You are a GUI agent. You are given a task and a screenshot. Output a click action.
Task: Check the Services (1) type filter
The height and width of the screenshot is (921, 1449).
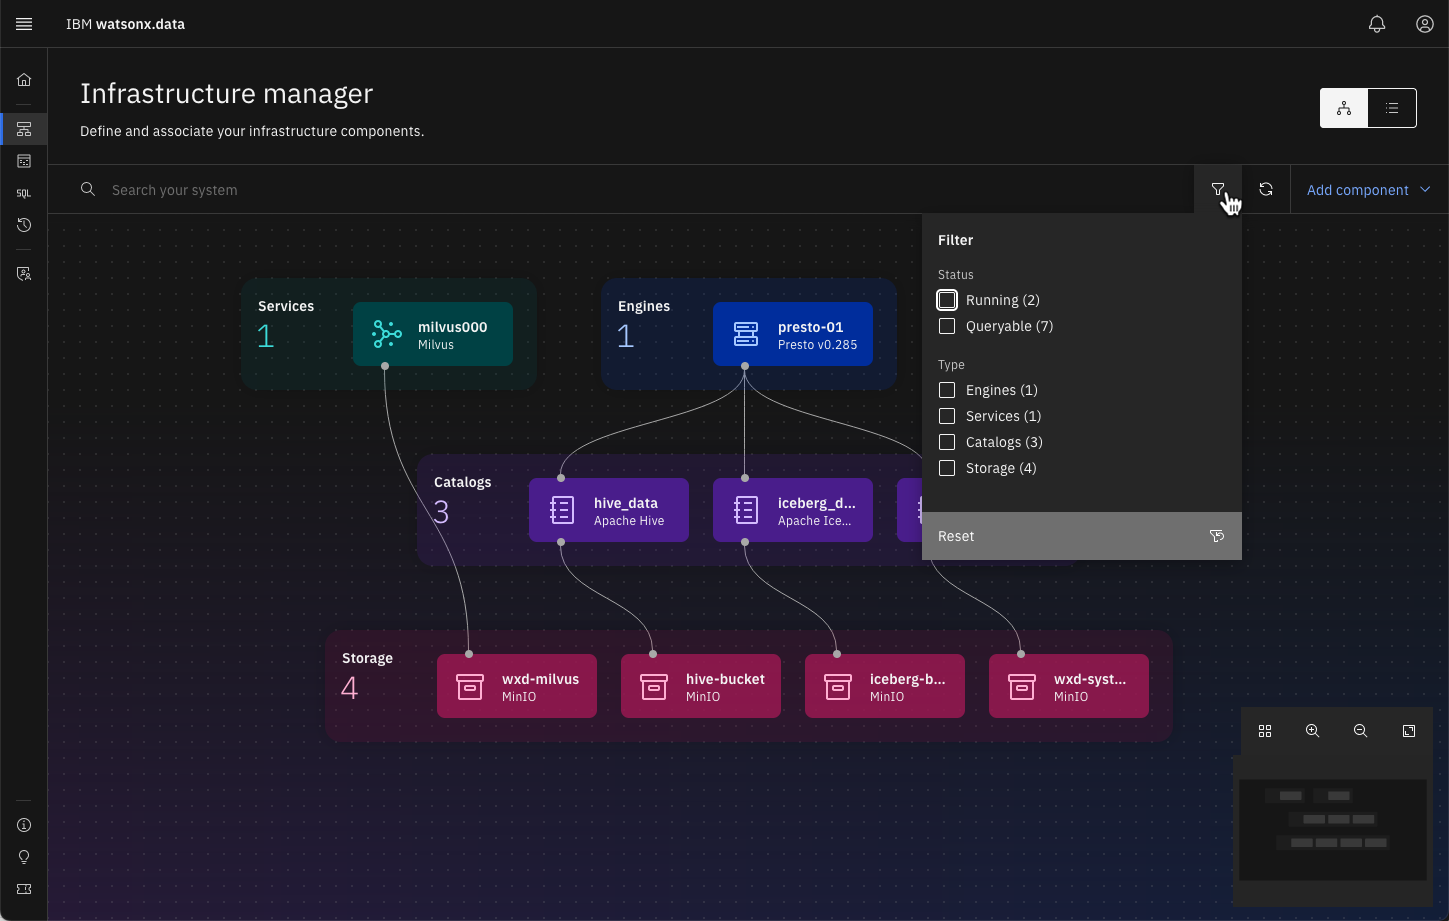tap(947, 416)
